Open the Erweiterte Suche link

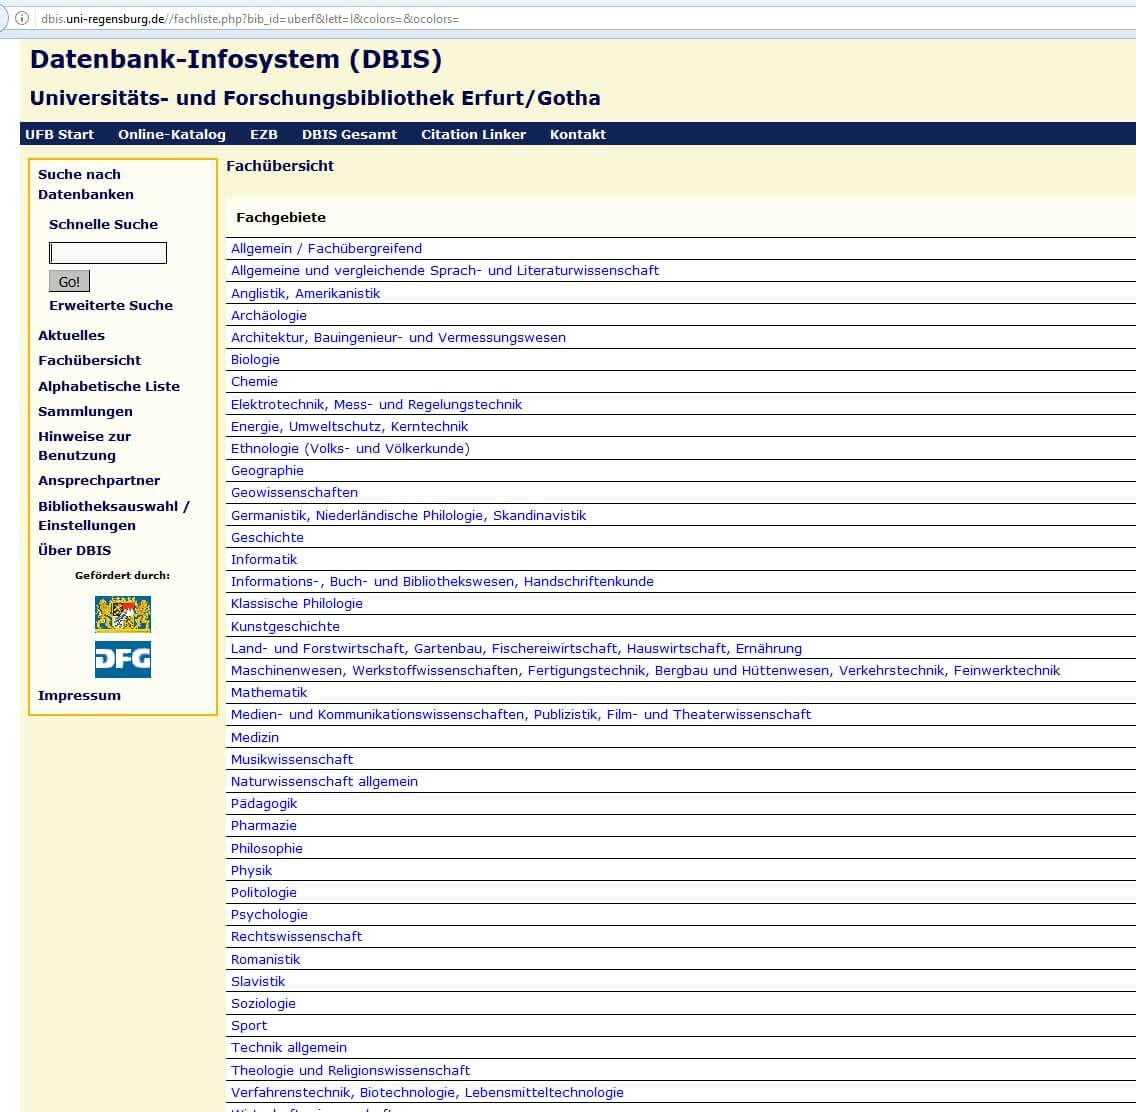[110, 305]
